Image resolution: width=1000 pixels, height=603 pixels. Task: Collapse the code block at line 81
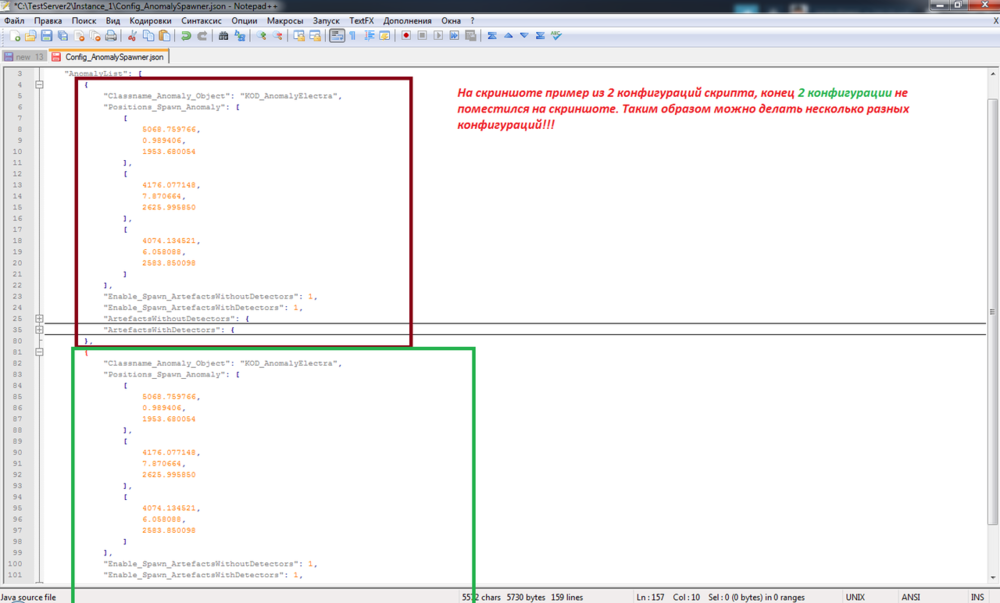40,352
